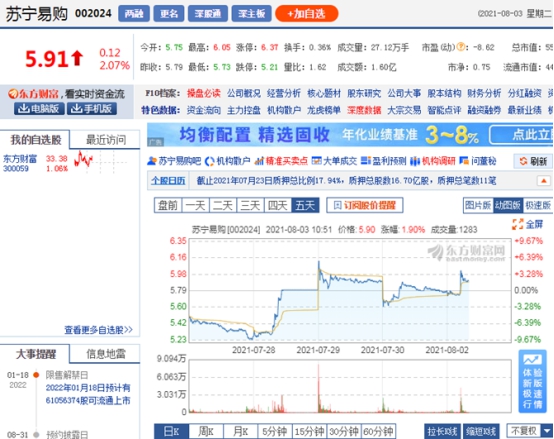Select 二天 chart range
554x439 pixels.
pyautogui.click(x=223, y=205)
